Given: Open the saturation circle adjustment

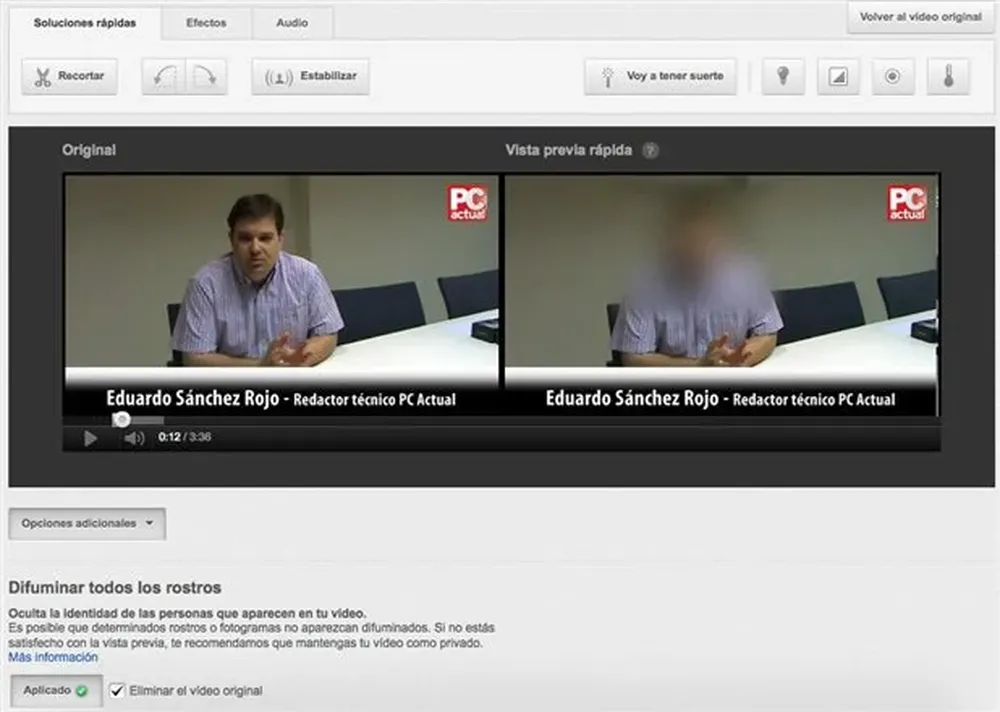Looking at the screenshot, I should tap(893, 77).
